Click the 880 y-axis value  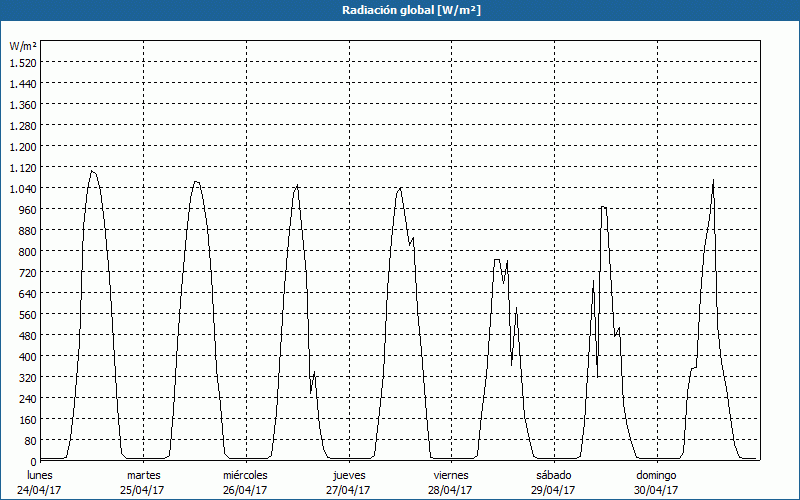[28, 231]
